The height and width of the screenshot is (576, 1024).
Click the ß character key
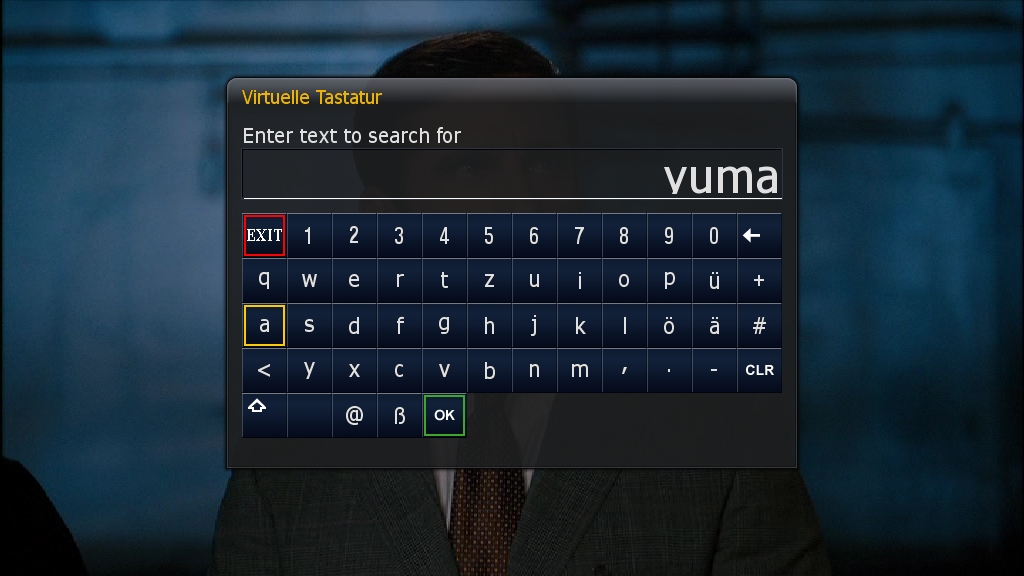point(400,415)
